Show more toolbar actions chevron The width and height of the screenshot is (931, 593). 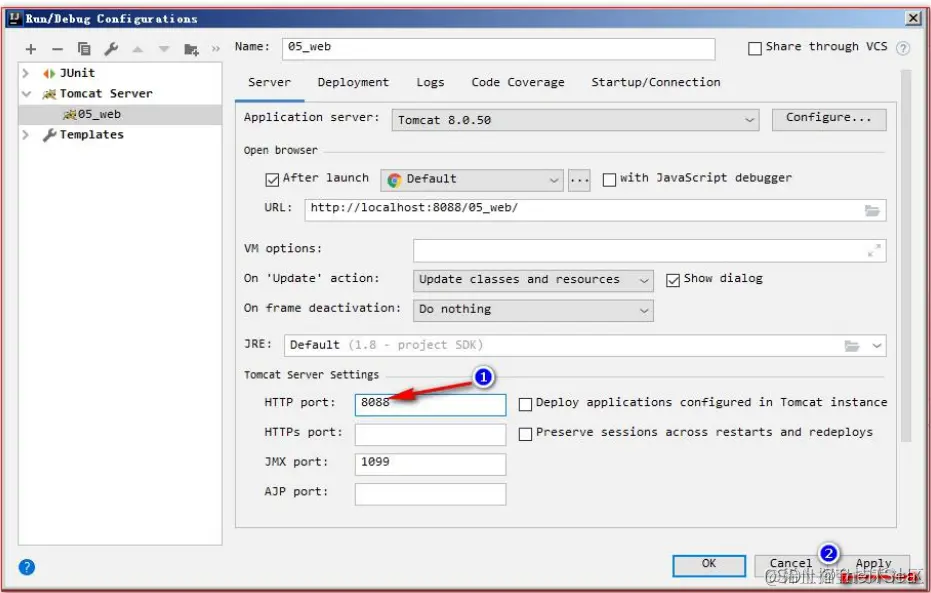[216, 49]
